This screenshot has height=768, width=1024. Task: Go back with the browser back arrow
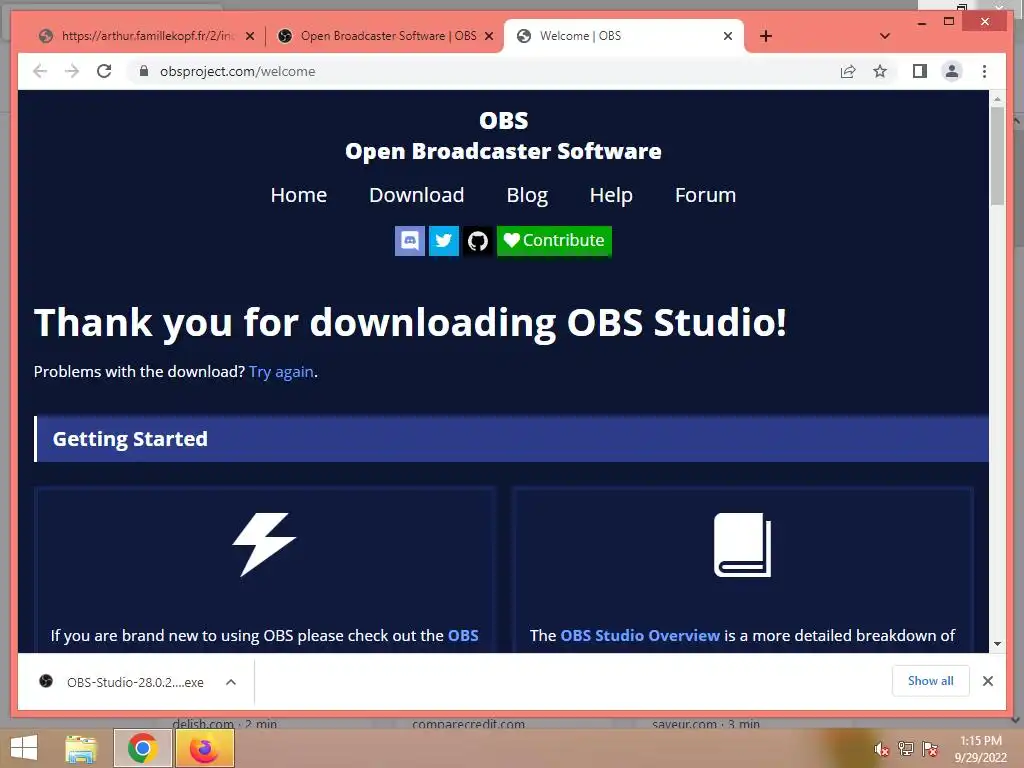(x=40, y=71)
